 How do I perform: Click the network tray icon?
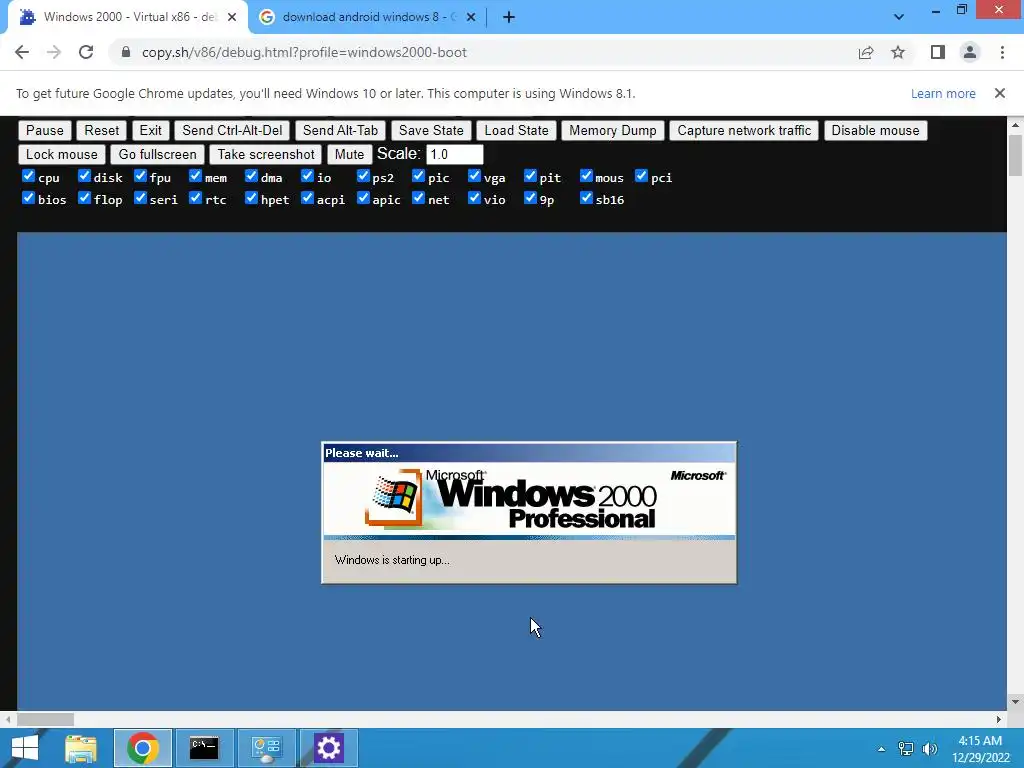point(906,748)
